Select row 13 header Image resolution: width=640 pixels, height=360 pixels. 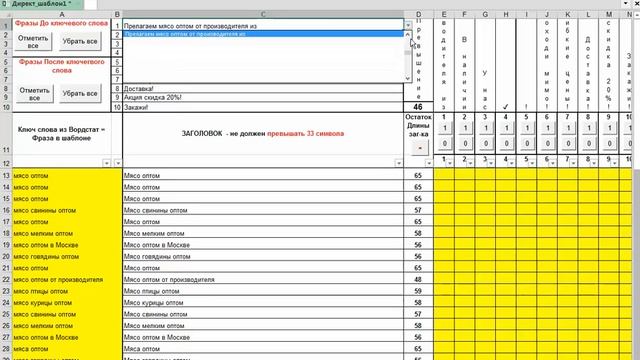(x=6, y=176)
